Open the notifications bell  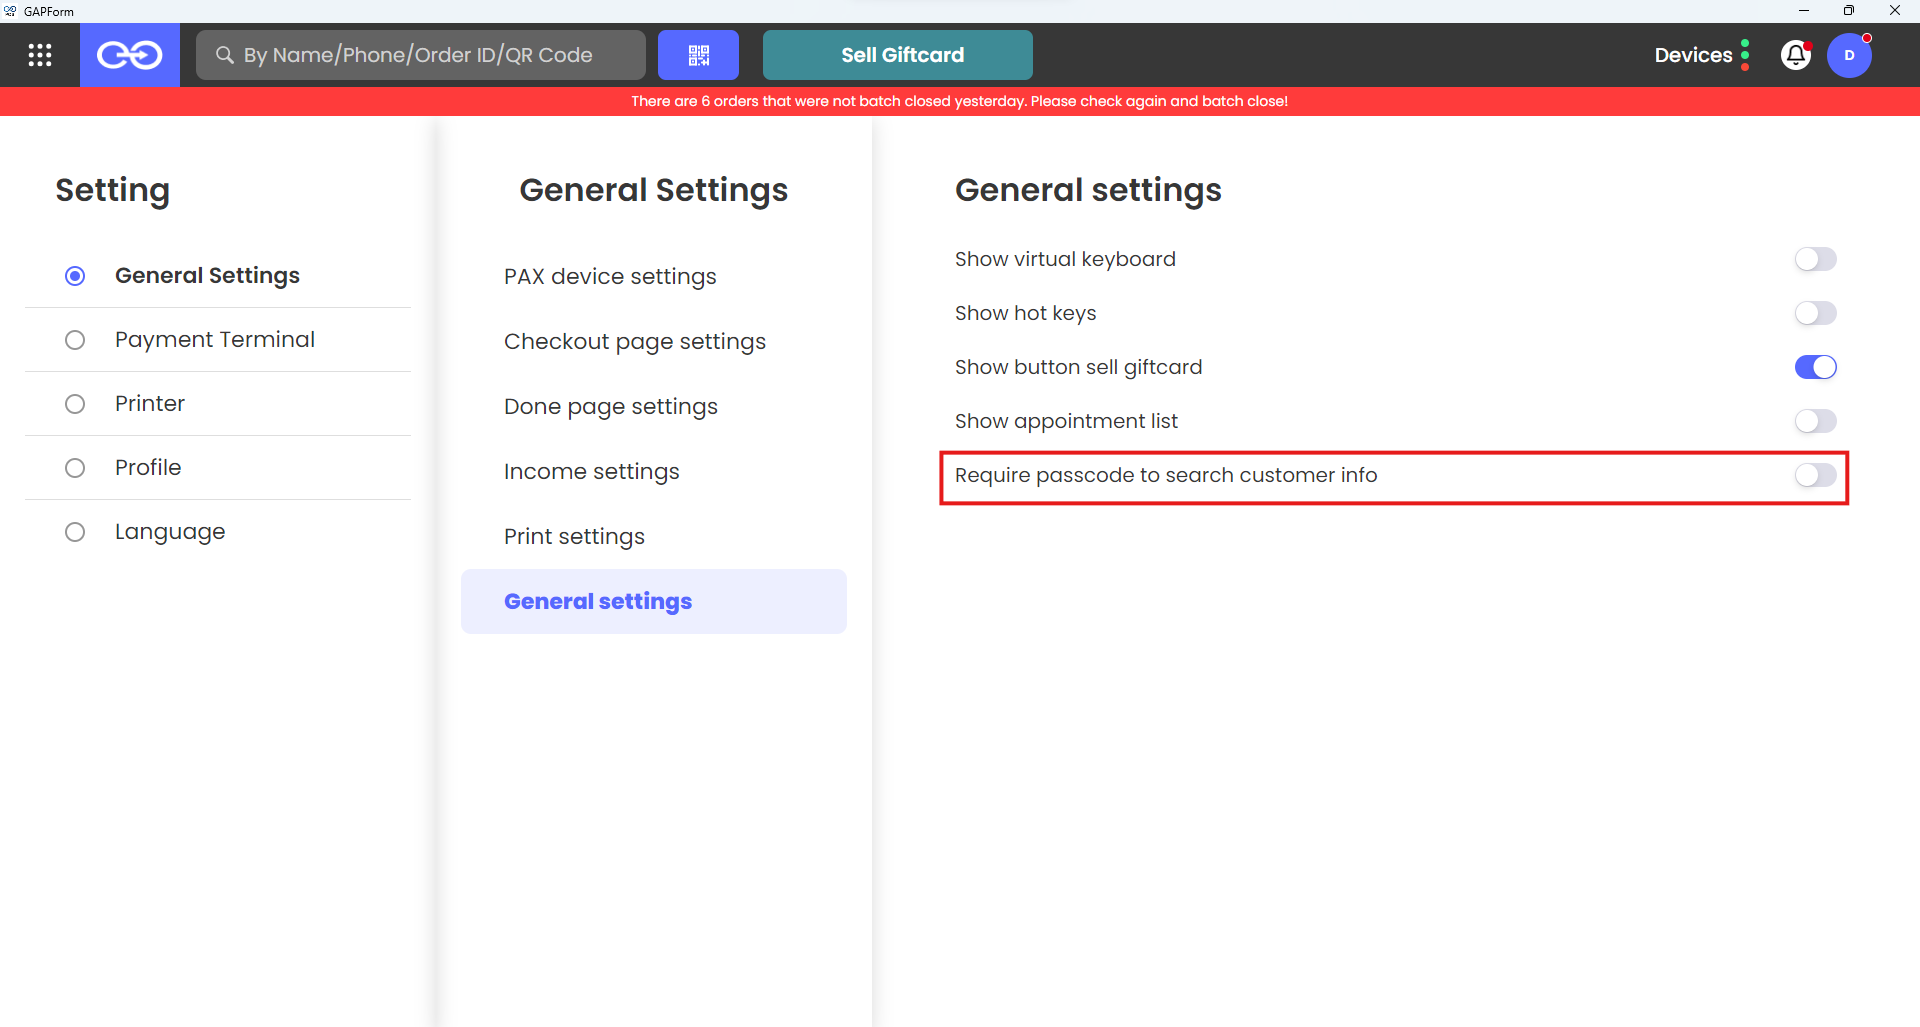(x=1796, y=55)
